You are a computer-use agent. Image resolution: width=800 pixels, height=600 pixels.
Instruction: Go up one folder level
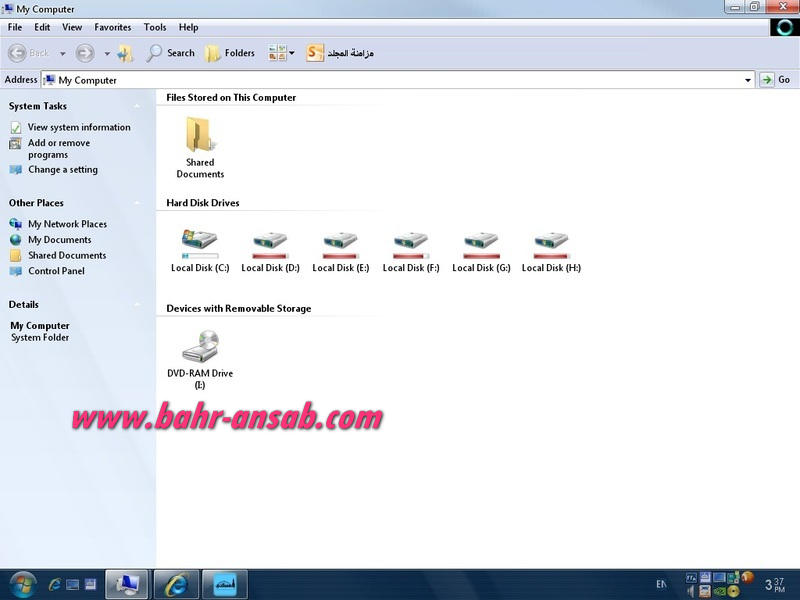125,53
